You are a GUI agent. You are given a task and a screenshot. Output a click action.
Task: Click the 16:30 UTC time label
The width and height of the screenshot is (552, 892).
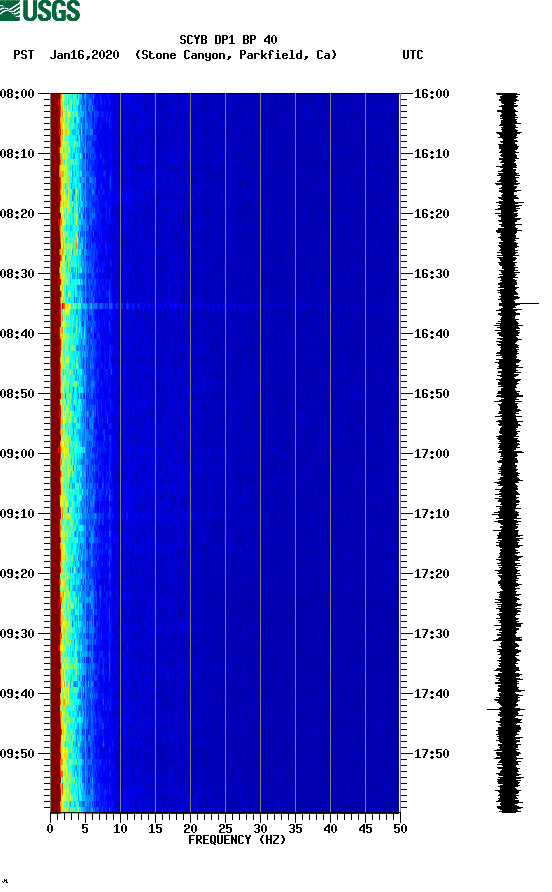coord(431,274)
